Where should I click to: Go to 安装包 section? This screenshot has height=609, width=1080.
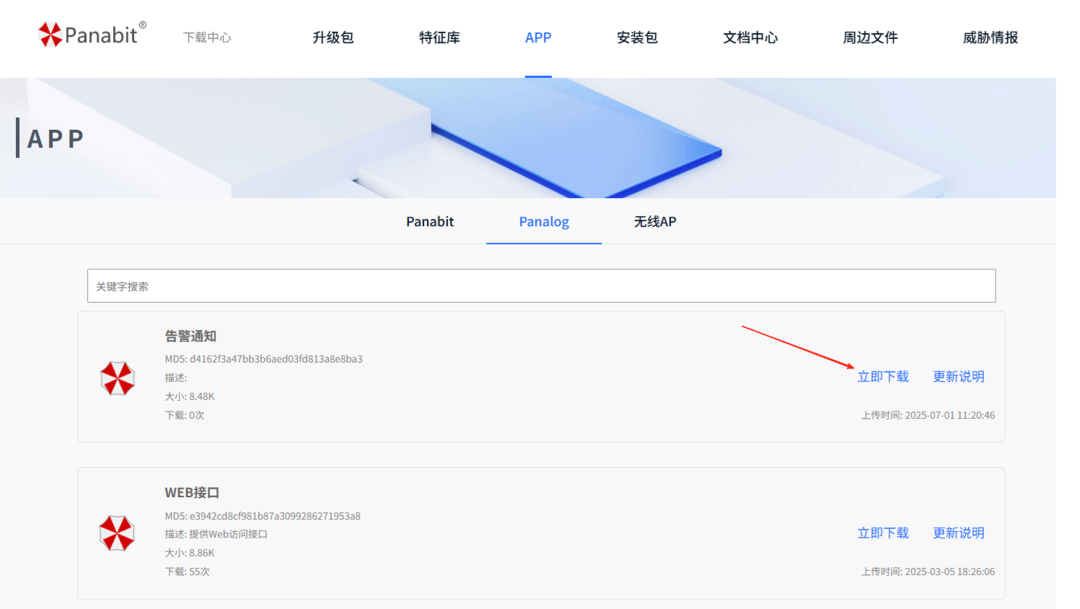(637, 37)
